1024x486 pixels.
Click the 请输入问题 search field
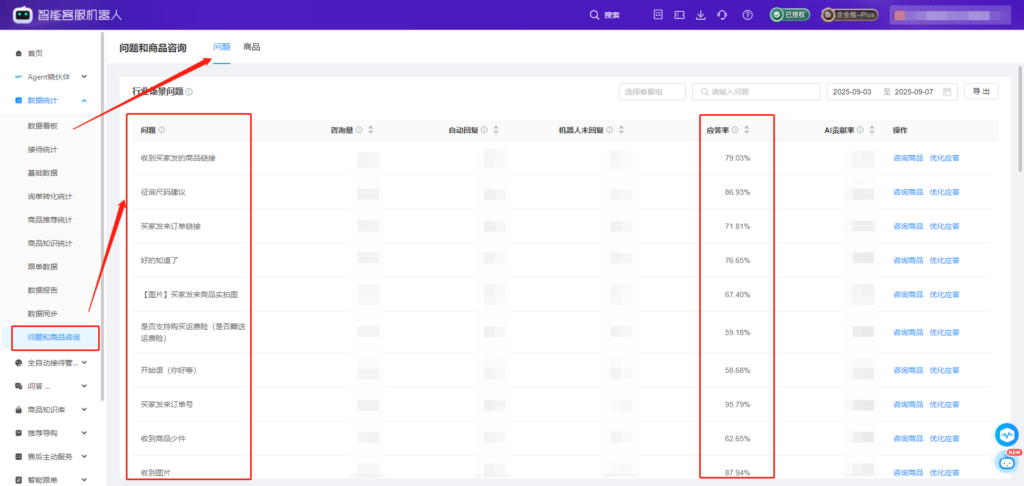point(758,92)
